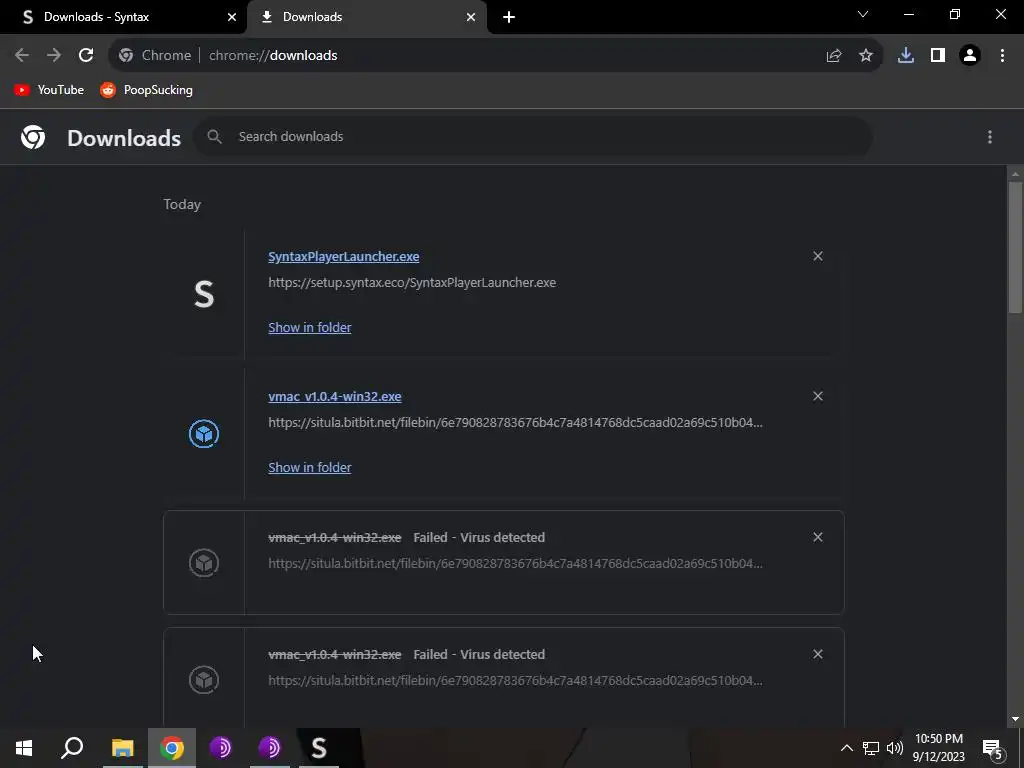
Task: Open the taskbar clock and date
Action: 938,748
